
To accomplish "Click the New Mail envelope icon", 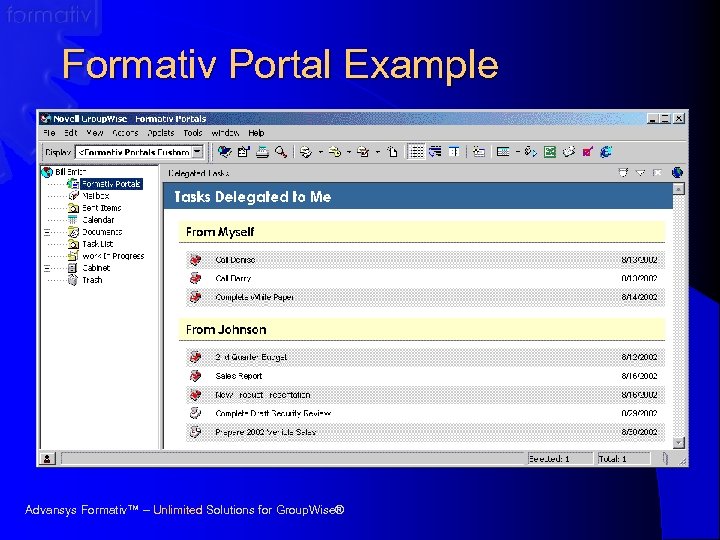I will point(306,152).
